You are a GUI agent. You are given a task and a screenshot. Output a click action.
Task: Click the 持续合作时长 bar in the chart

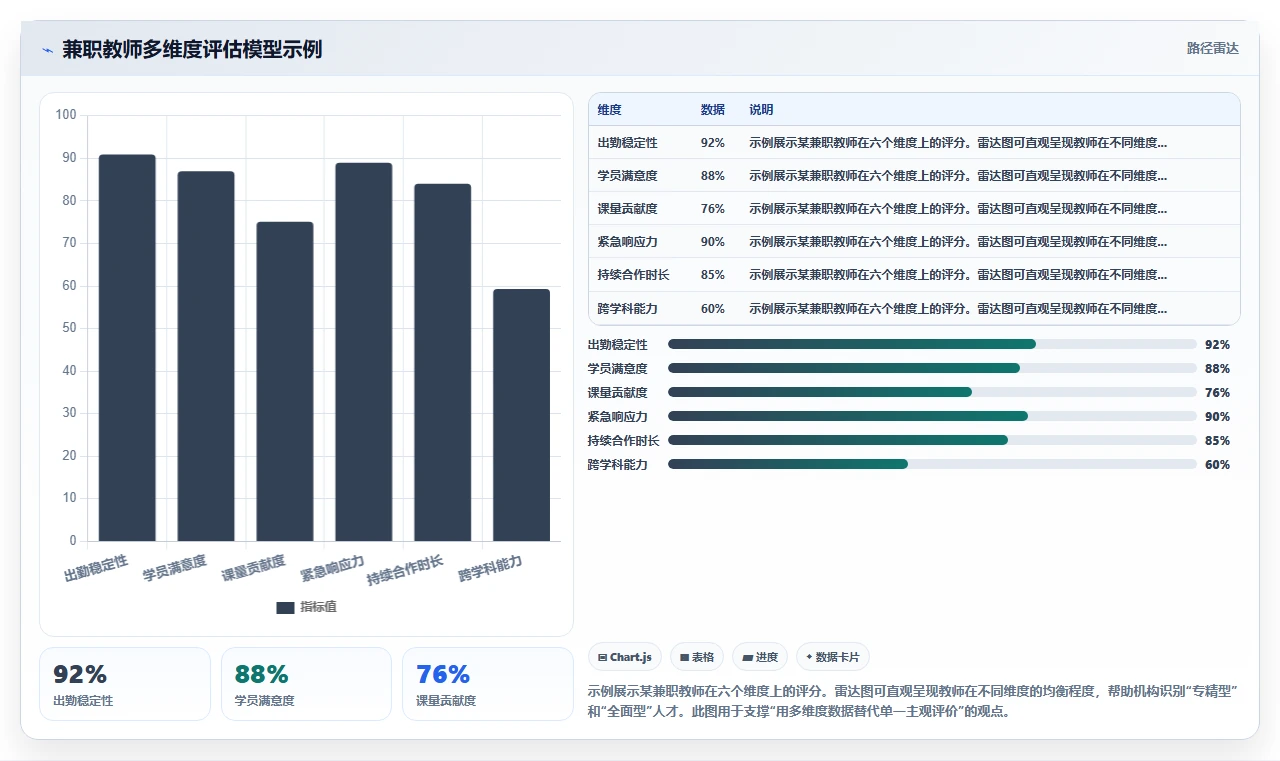click(443, 363)
